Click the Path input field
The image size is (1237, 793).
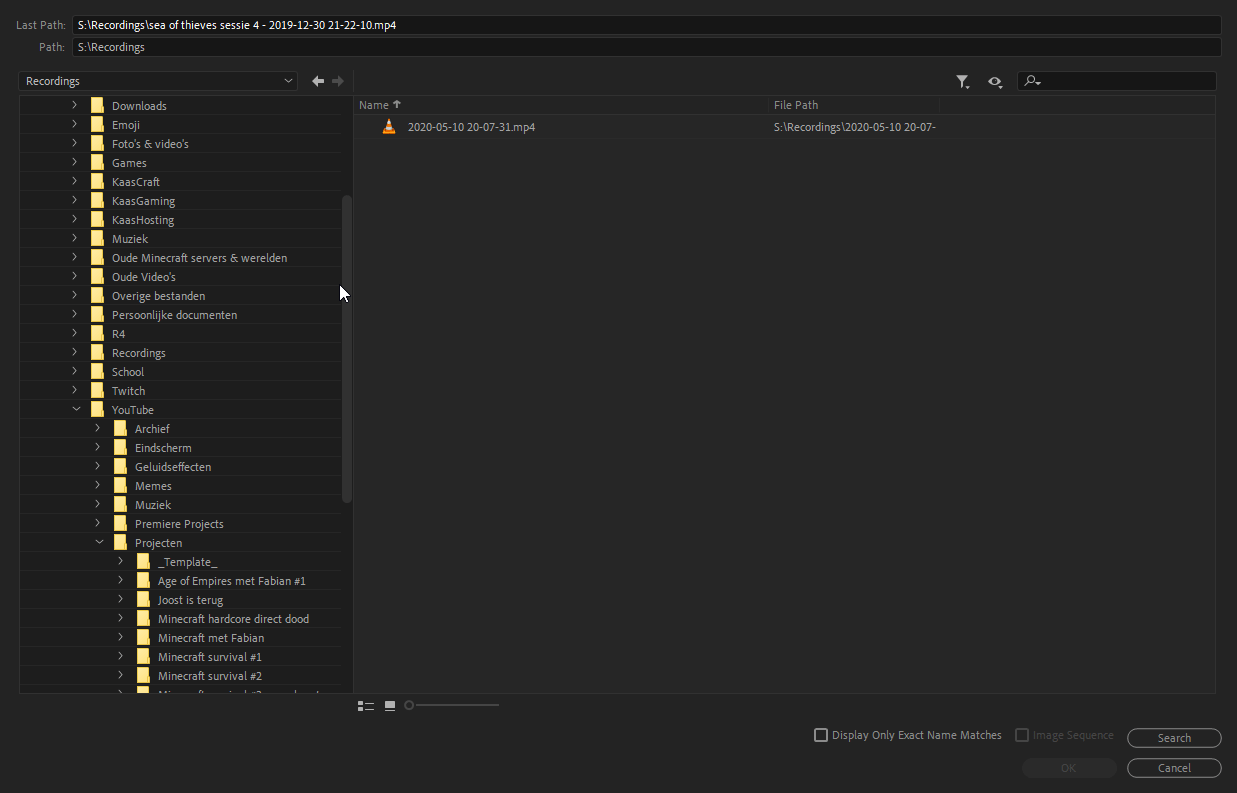(x=645, y=47)
